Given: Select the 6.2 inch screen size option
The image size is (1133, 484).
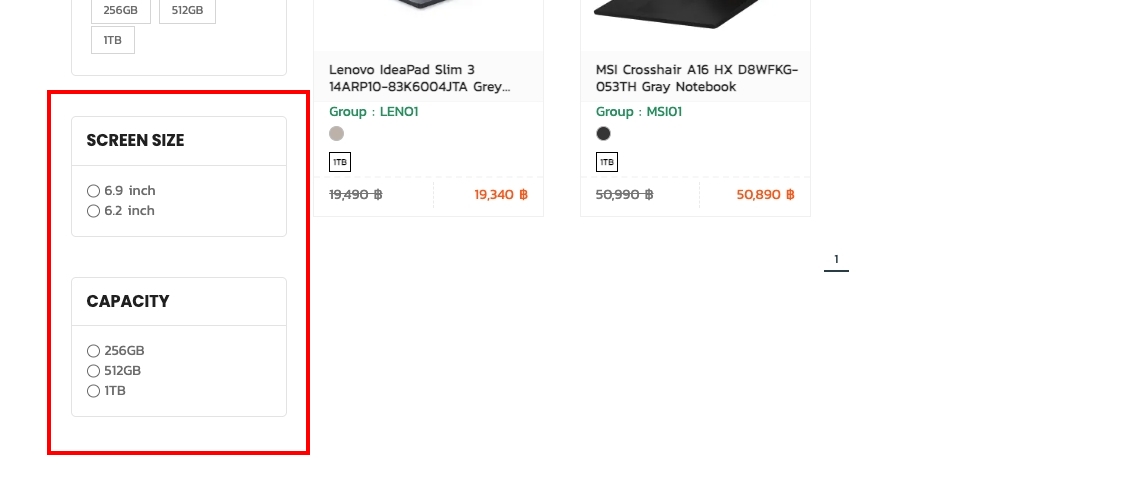Looking at the screenshot, I should [94, 211].
